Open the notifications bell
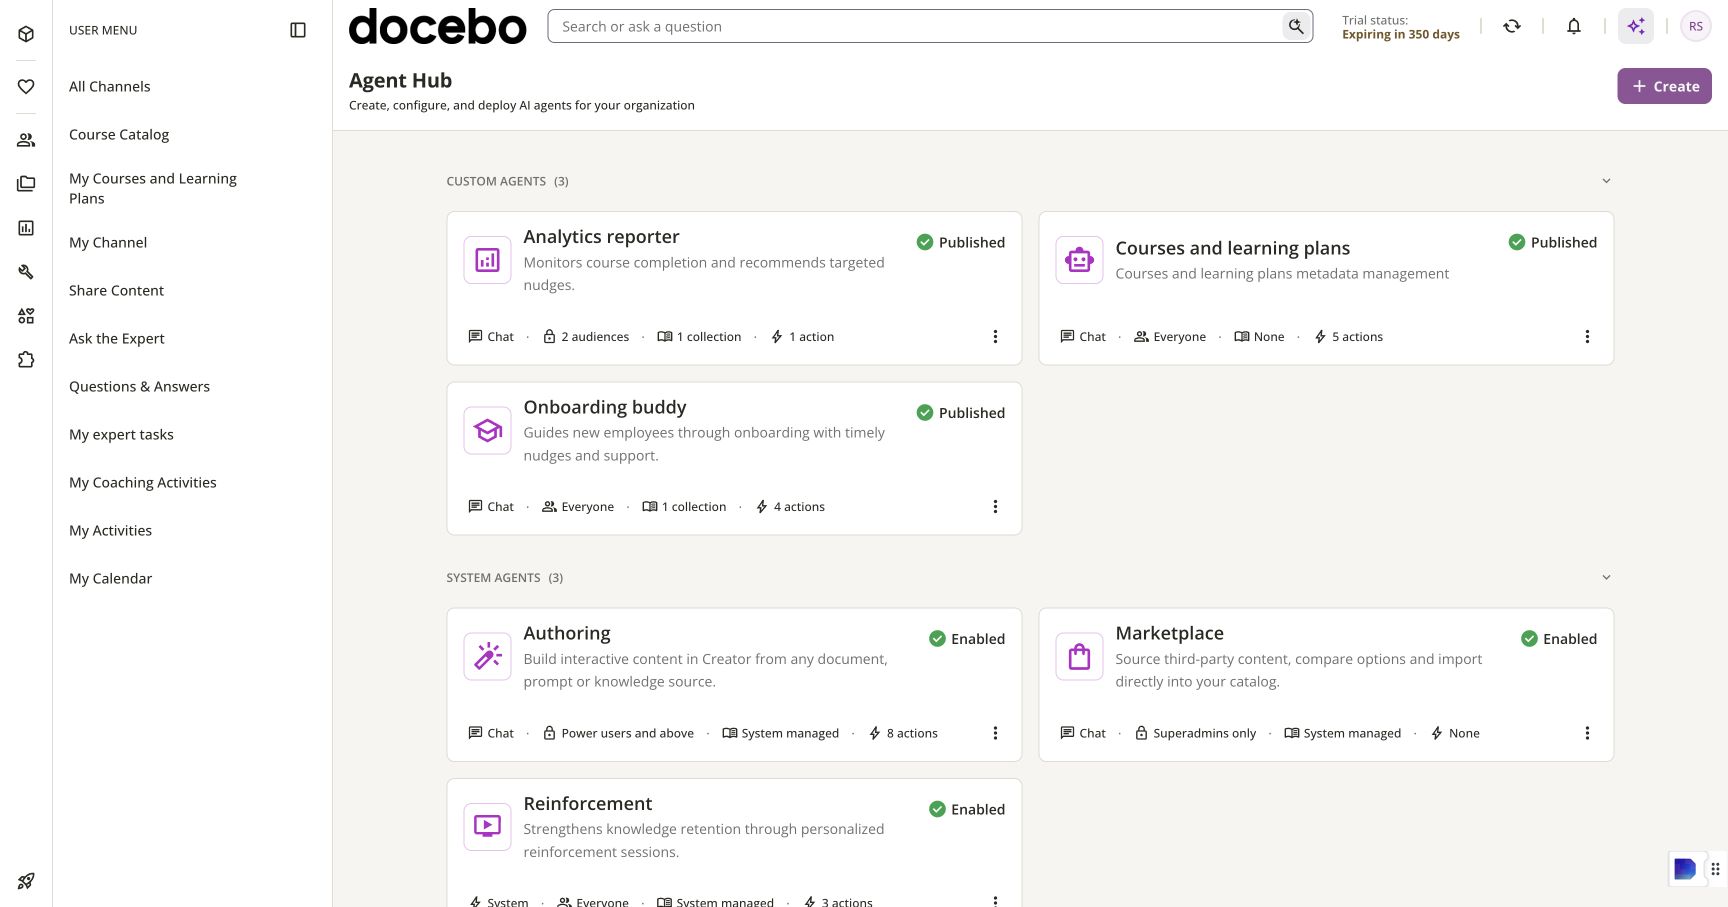 pyautogui.click(x=1574, y=26)
